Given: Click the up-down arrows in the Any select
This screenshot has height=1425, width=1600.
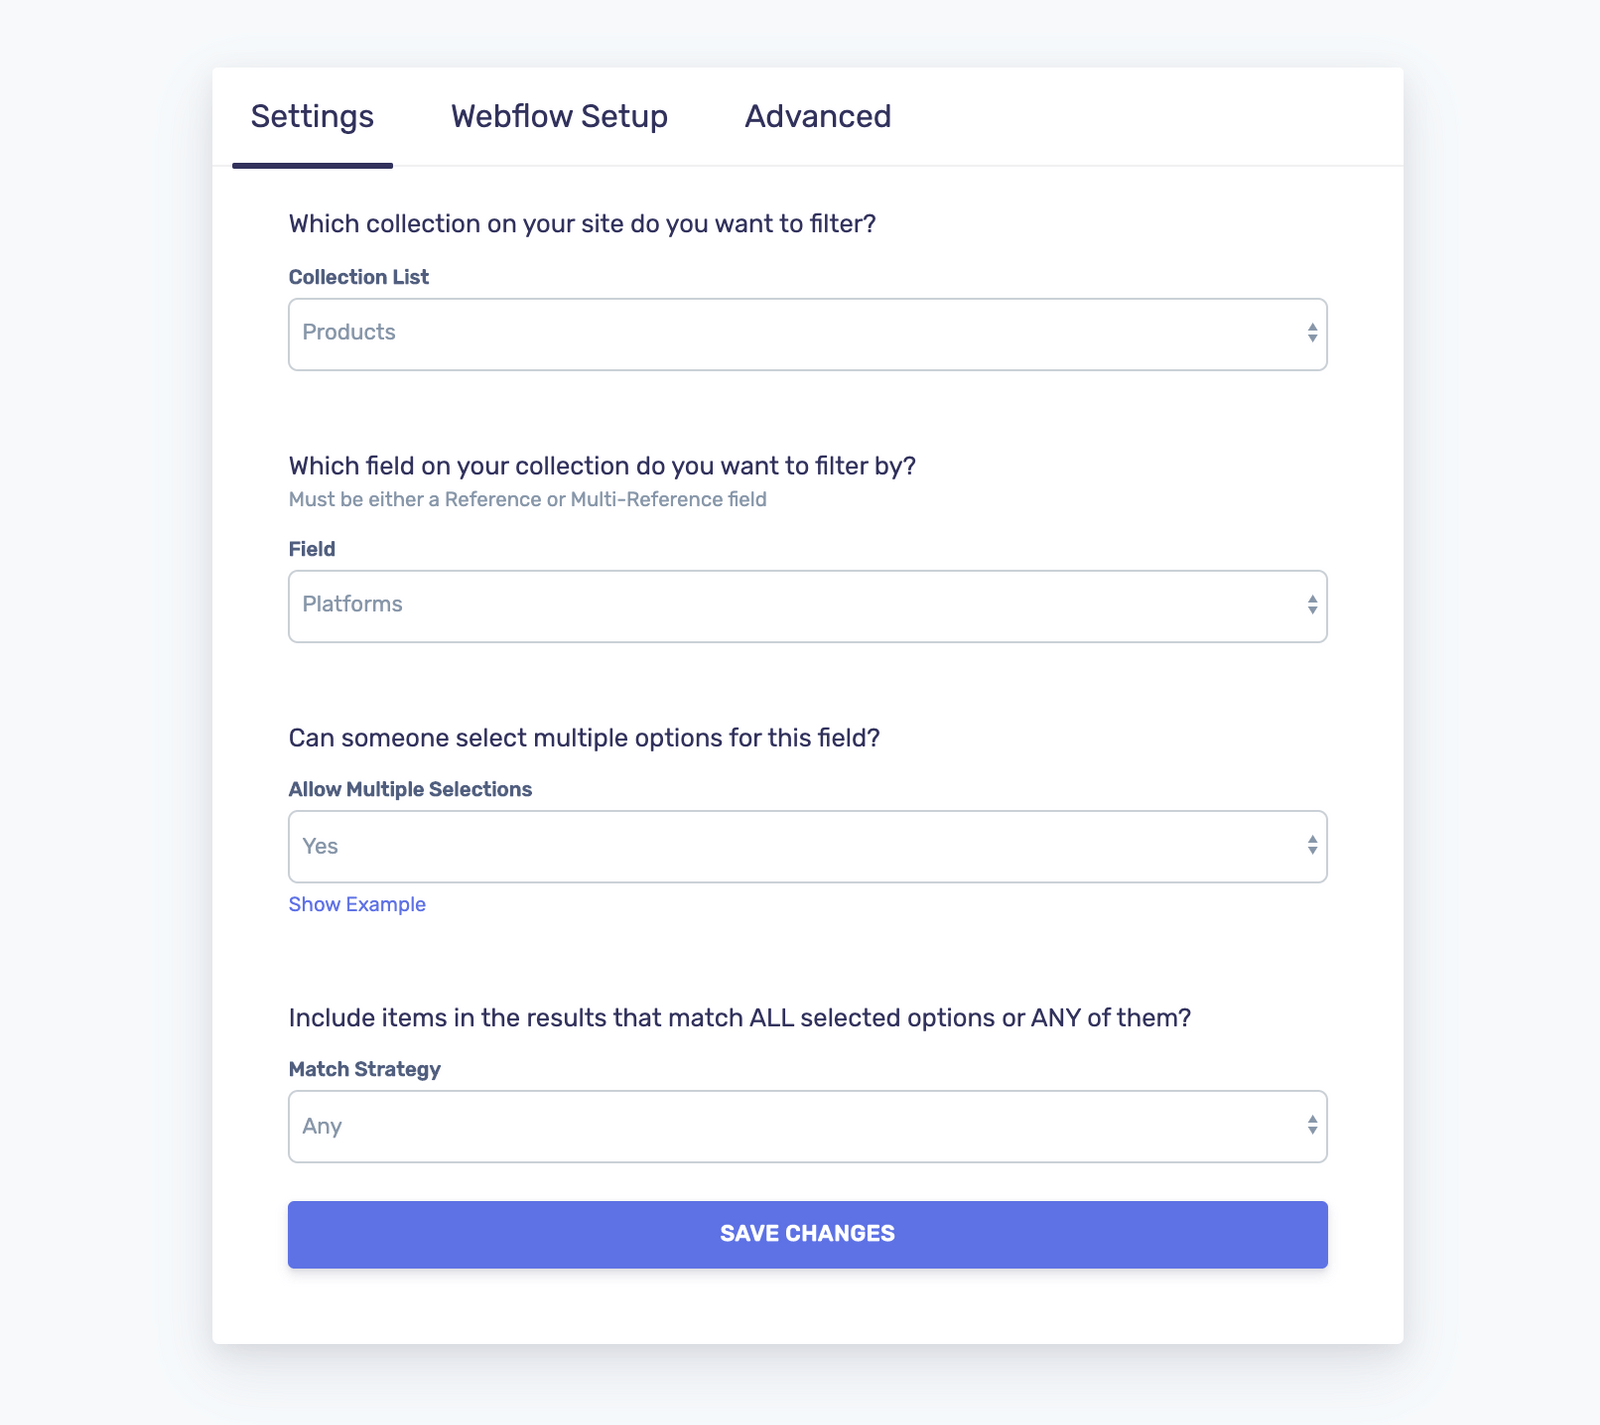Looking at the screenshot, I should (1312, 1126).
